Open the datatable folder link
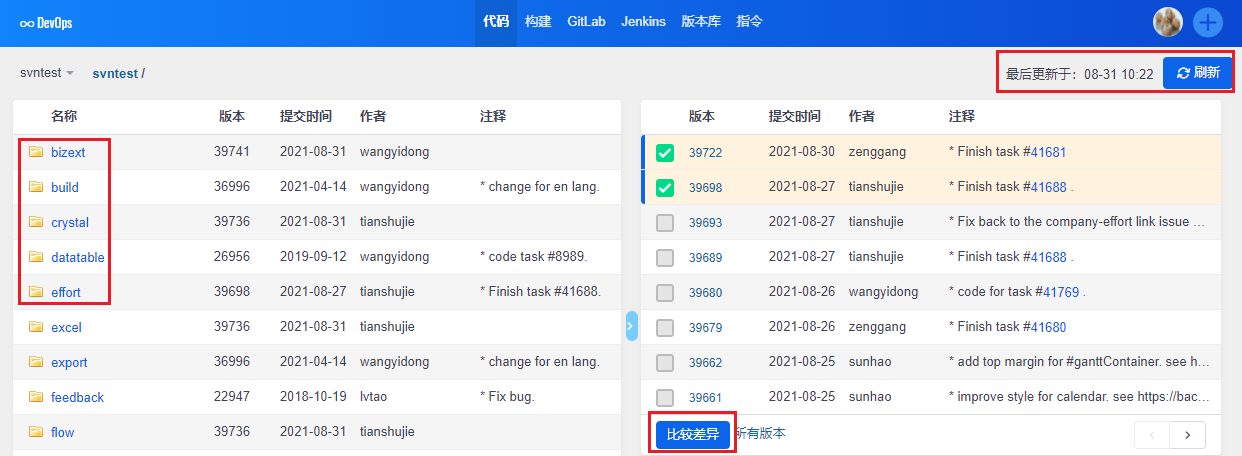Viewport: 1242px width, 456px height. [78, 257]
